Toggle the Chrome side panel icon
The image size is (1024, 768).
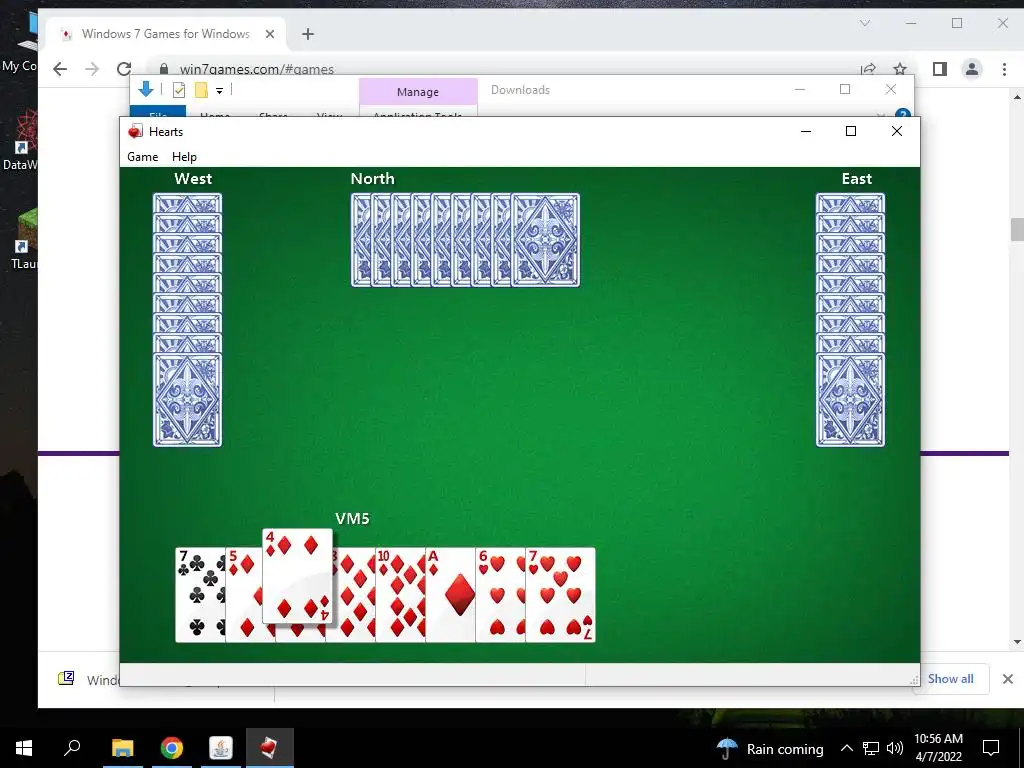(940, 69)
